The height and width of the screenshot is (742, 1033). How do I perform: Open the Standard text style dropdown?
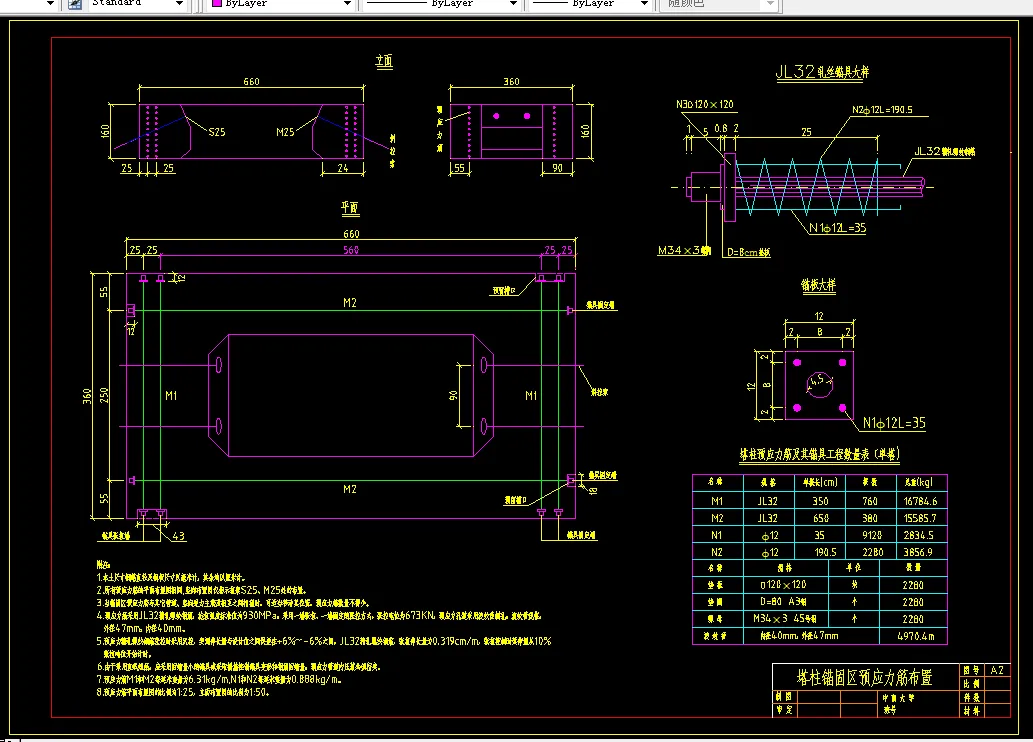click(x=179, y=3)
